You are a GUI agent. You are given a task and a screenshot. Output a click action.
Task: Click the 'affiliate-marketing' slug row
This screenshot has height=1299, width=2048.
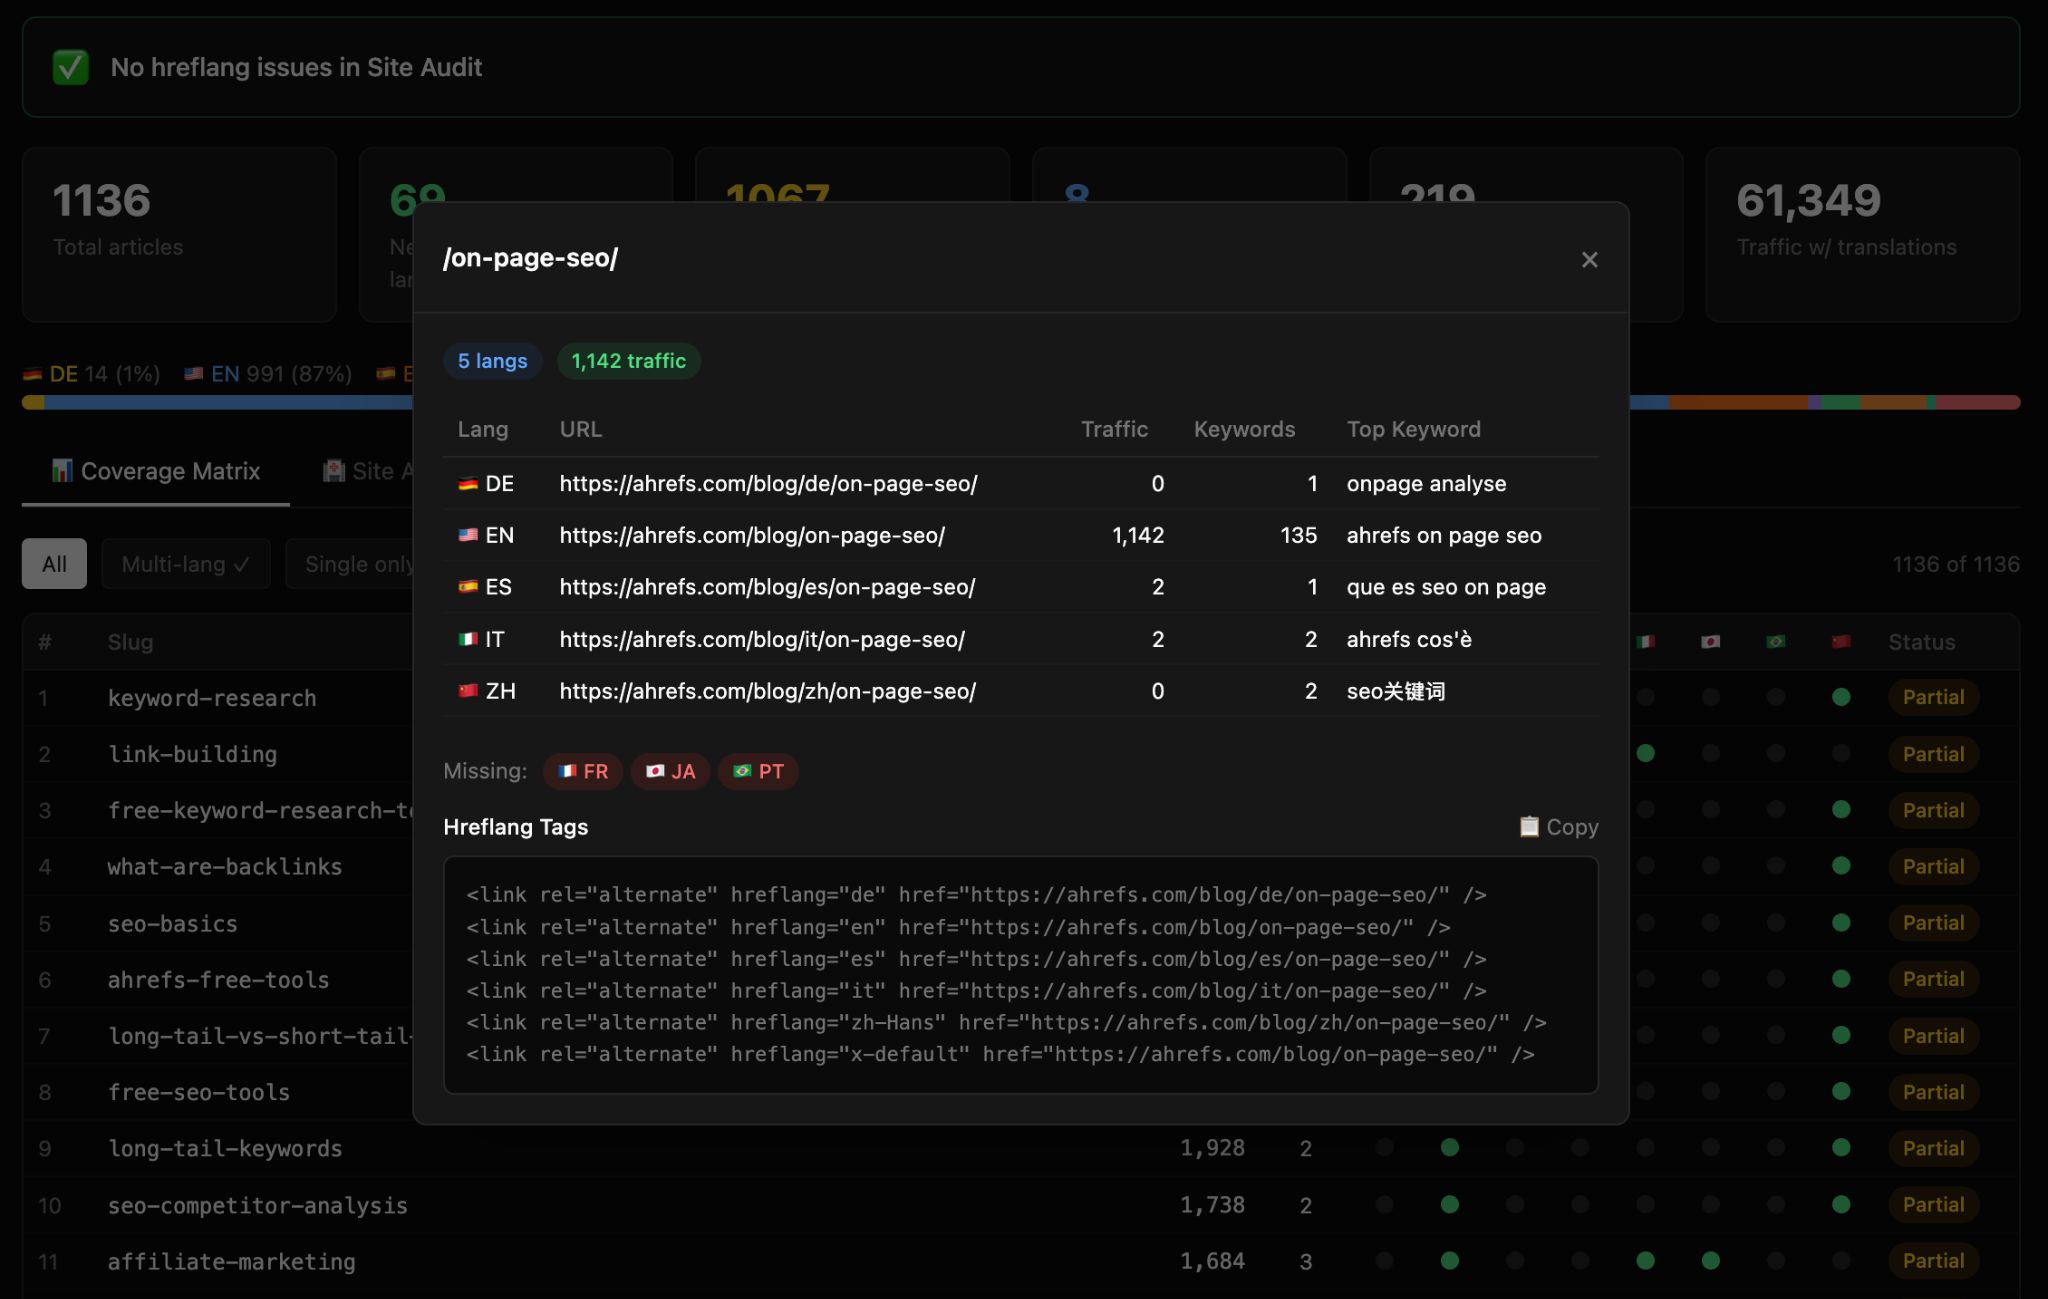232,1262
